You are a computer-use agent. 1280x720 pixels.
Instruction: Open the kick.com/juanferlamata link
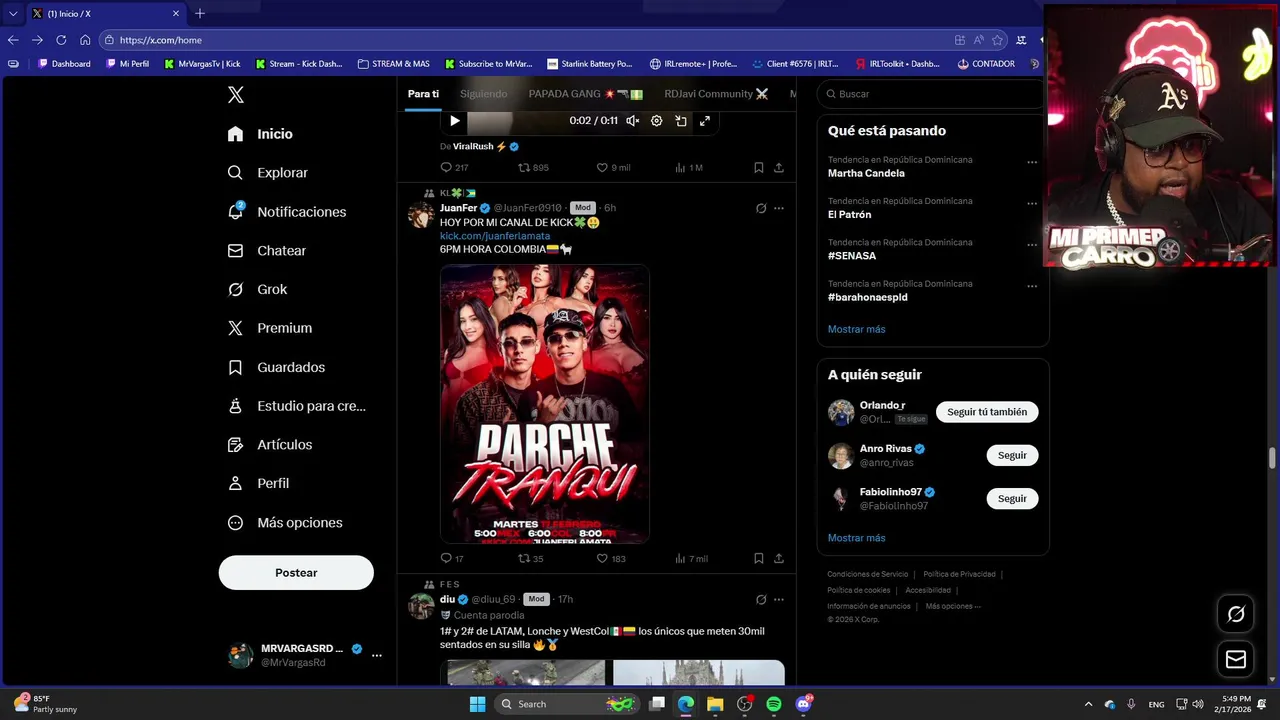[495, 236]
